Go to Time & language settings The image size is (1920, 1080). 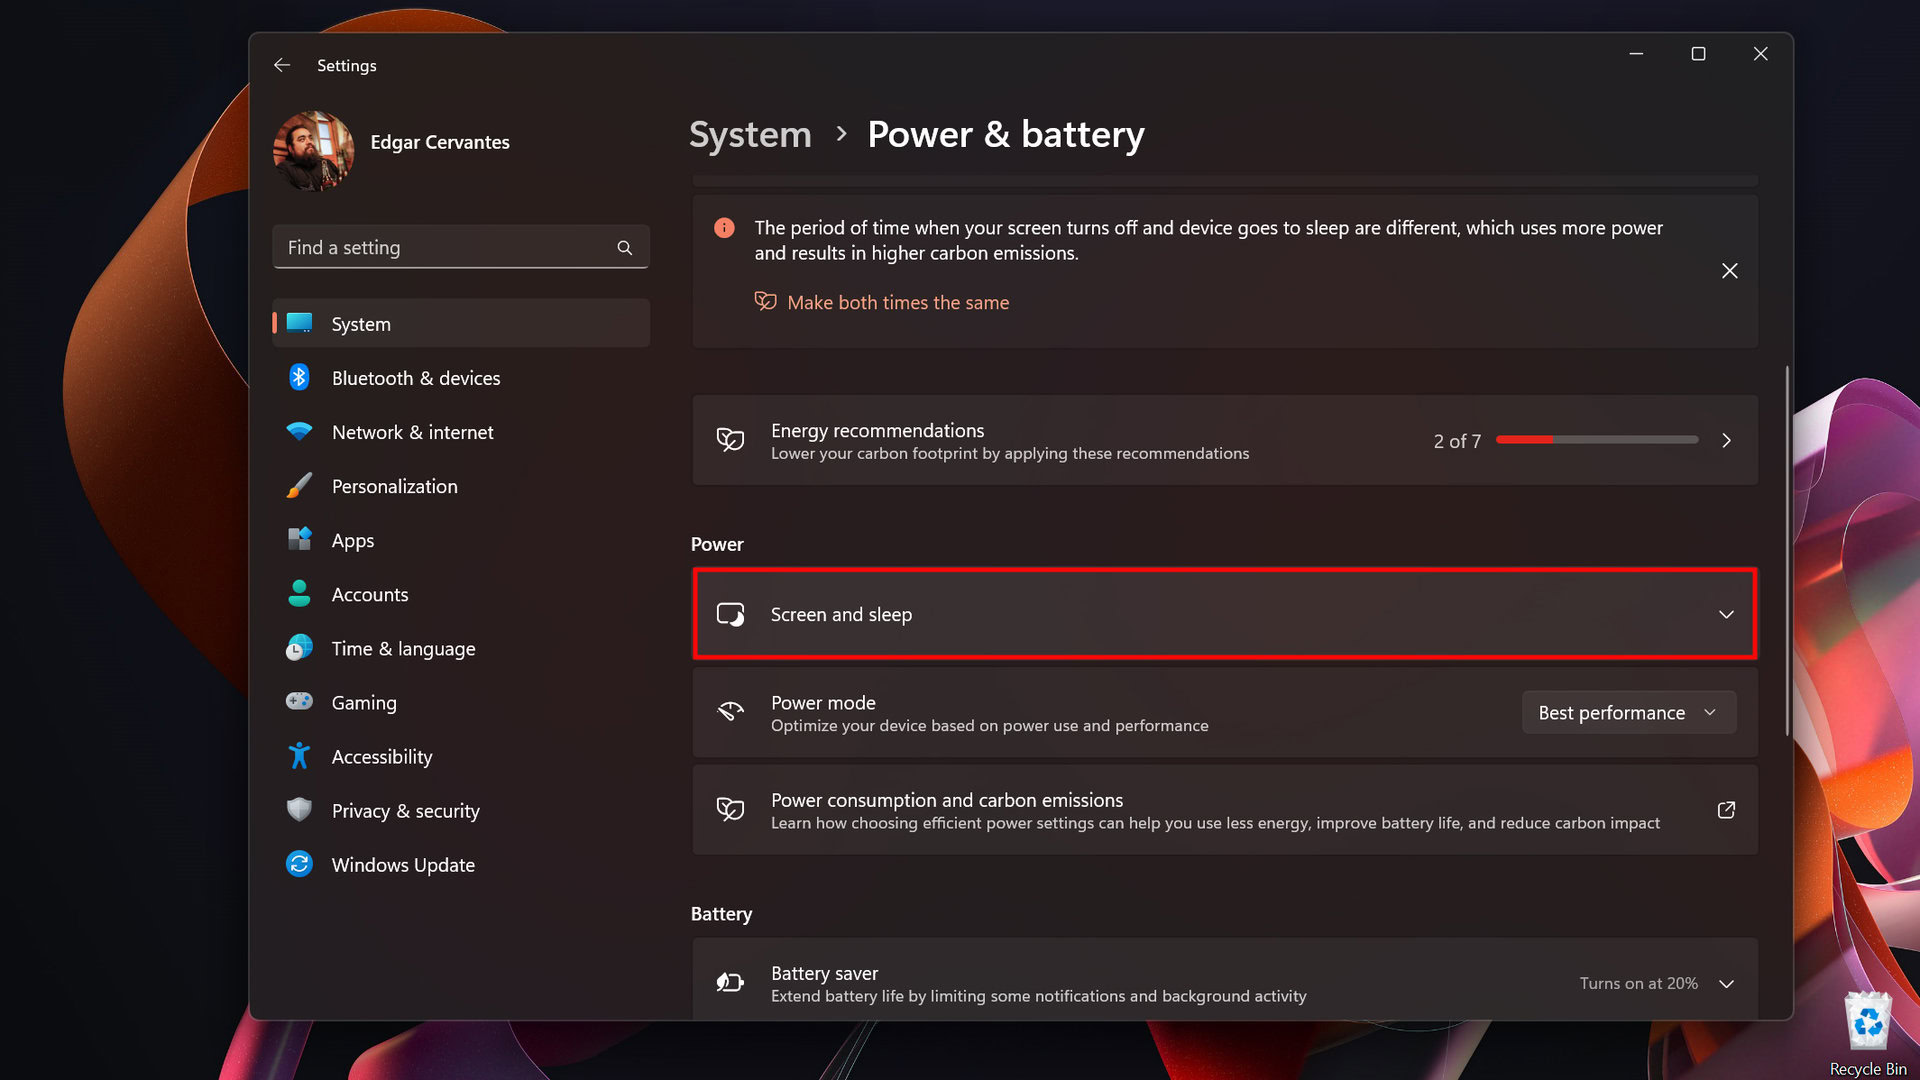click(x=403, y=649)
